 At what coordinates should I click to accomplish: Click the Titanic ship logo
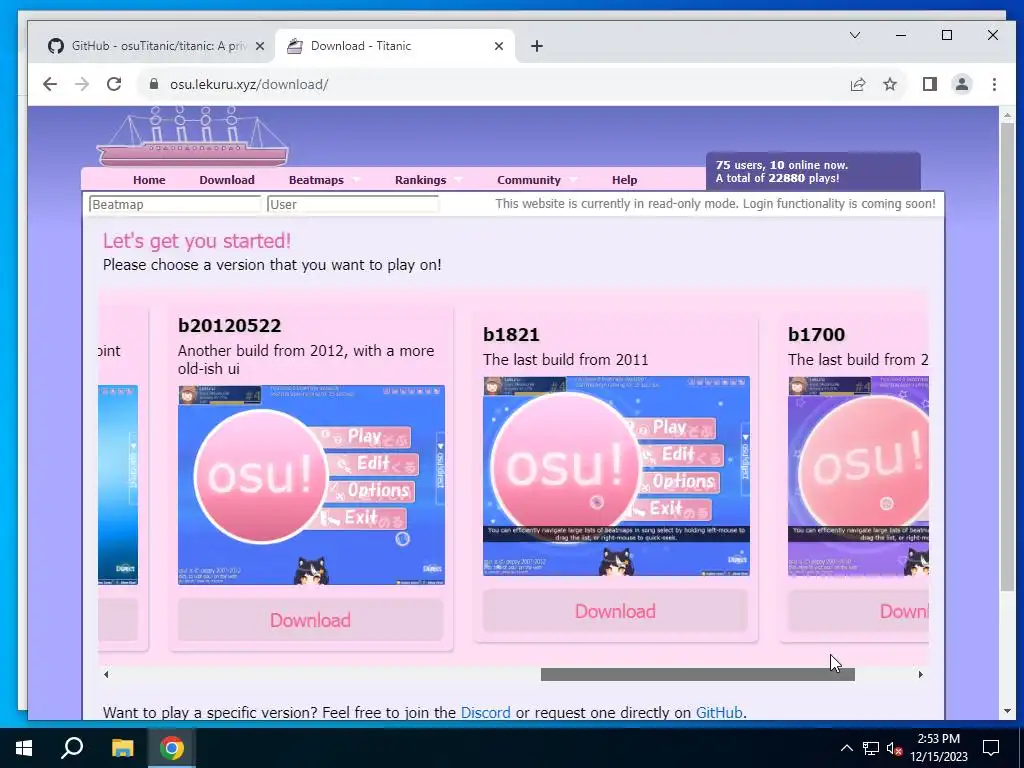192,137
